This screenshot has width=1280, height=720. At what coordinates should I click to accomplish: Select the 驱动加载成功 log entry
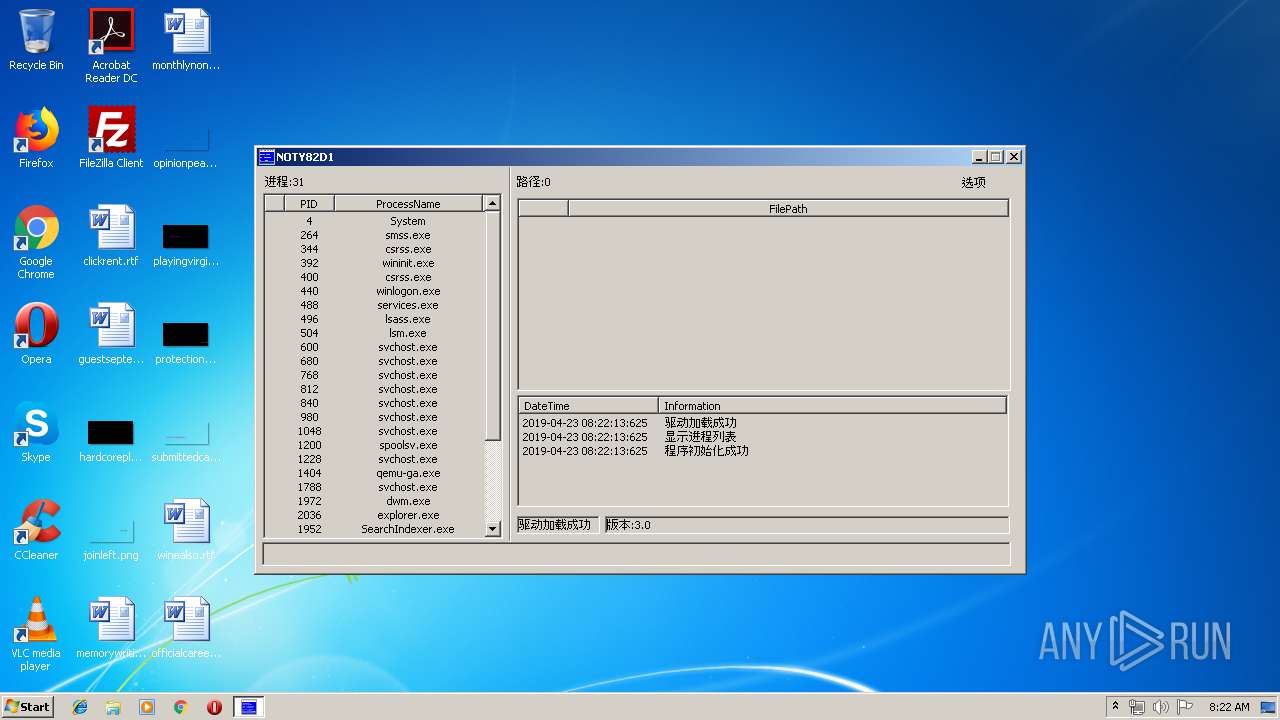coord(762,423)
